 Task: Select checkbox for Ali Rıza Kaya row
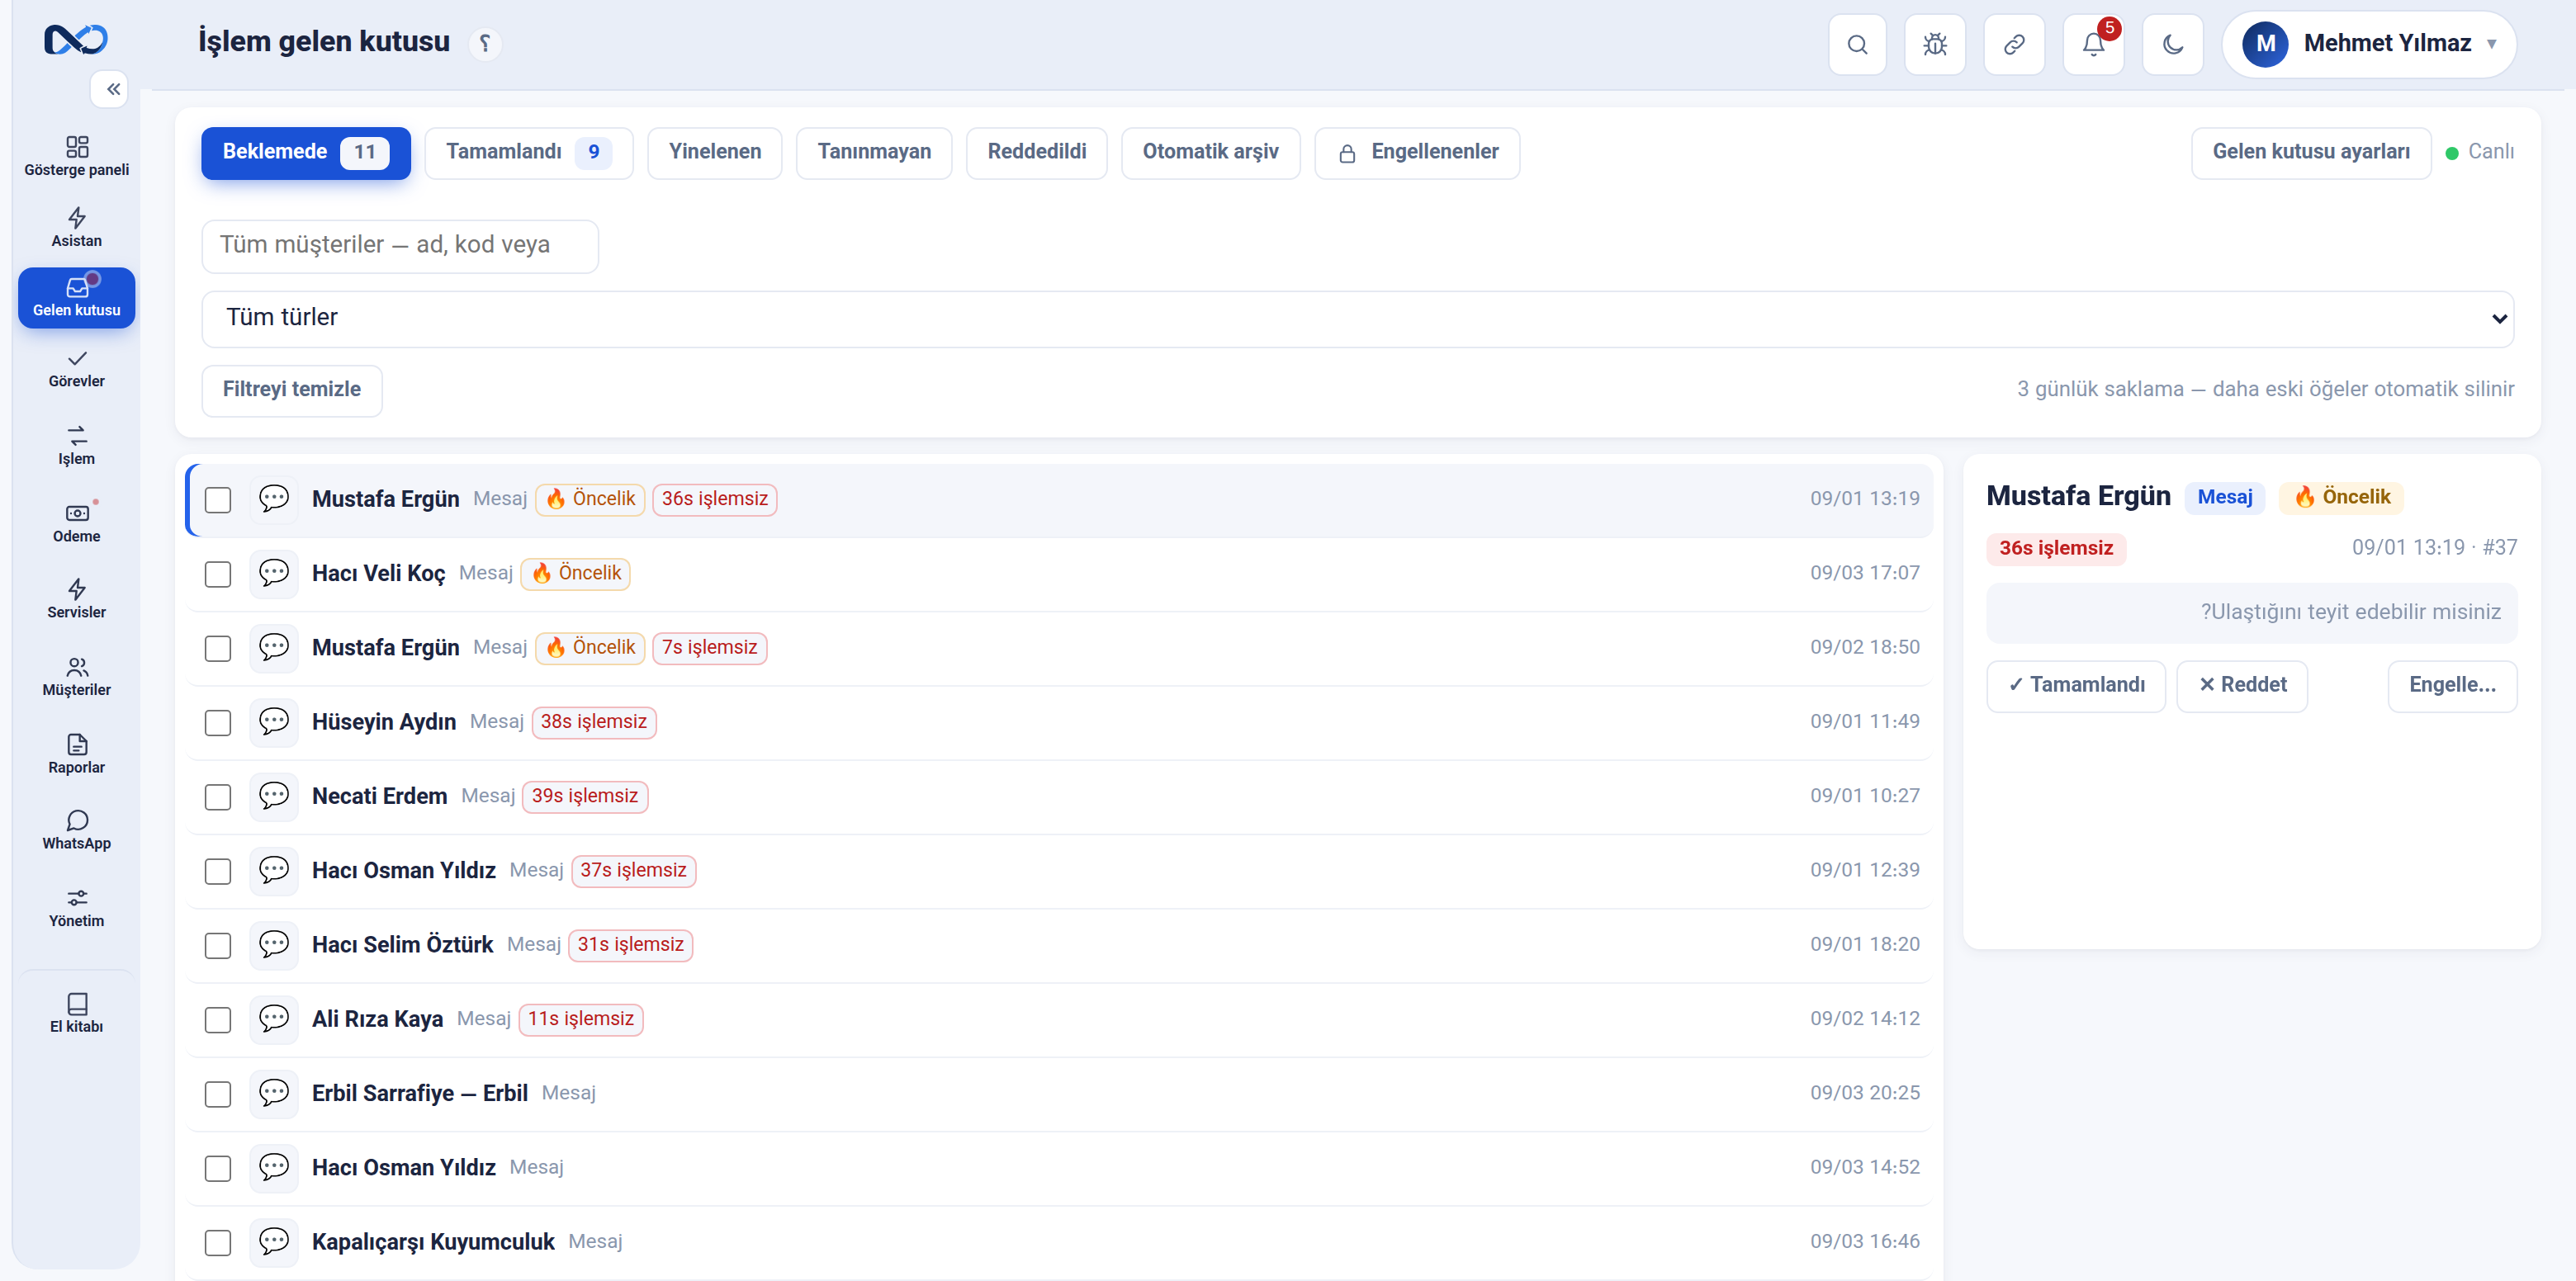[x=218, y=1019]
